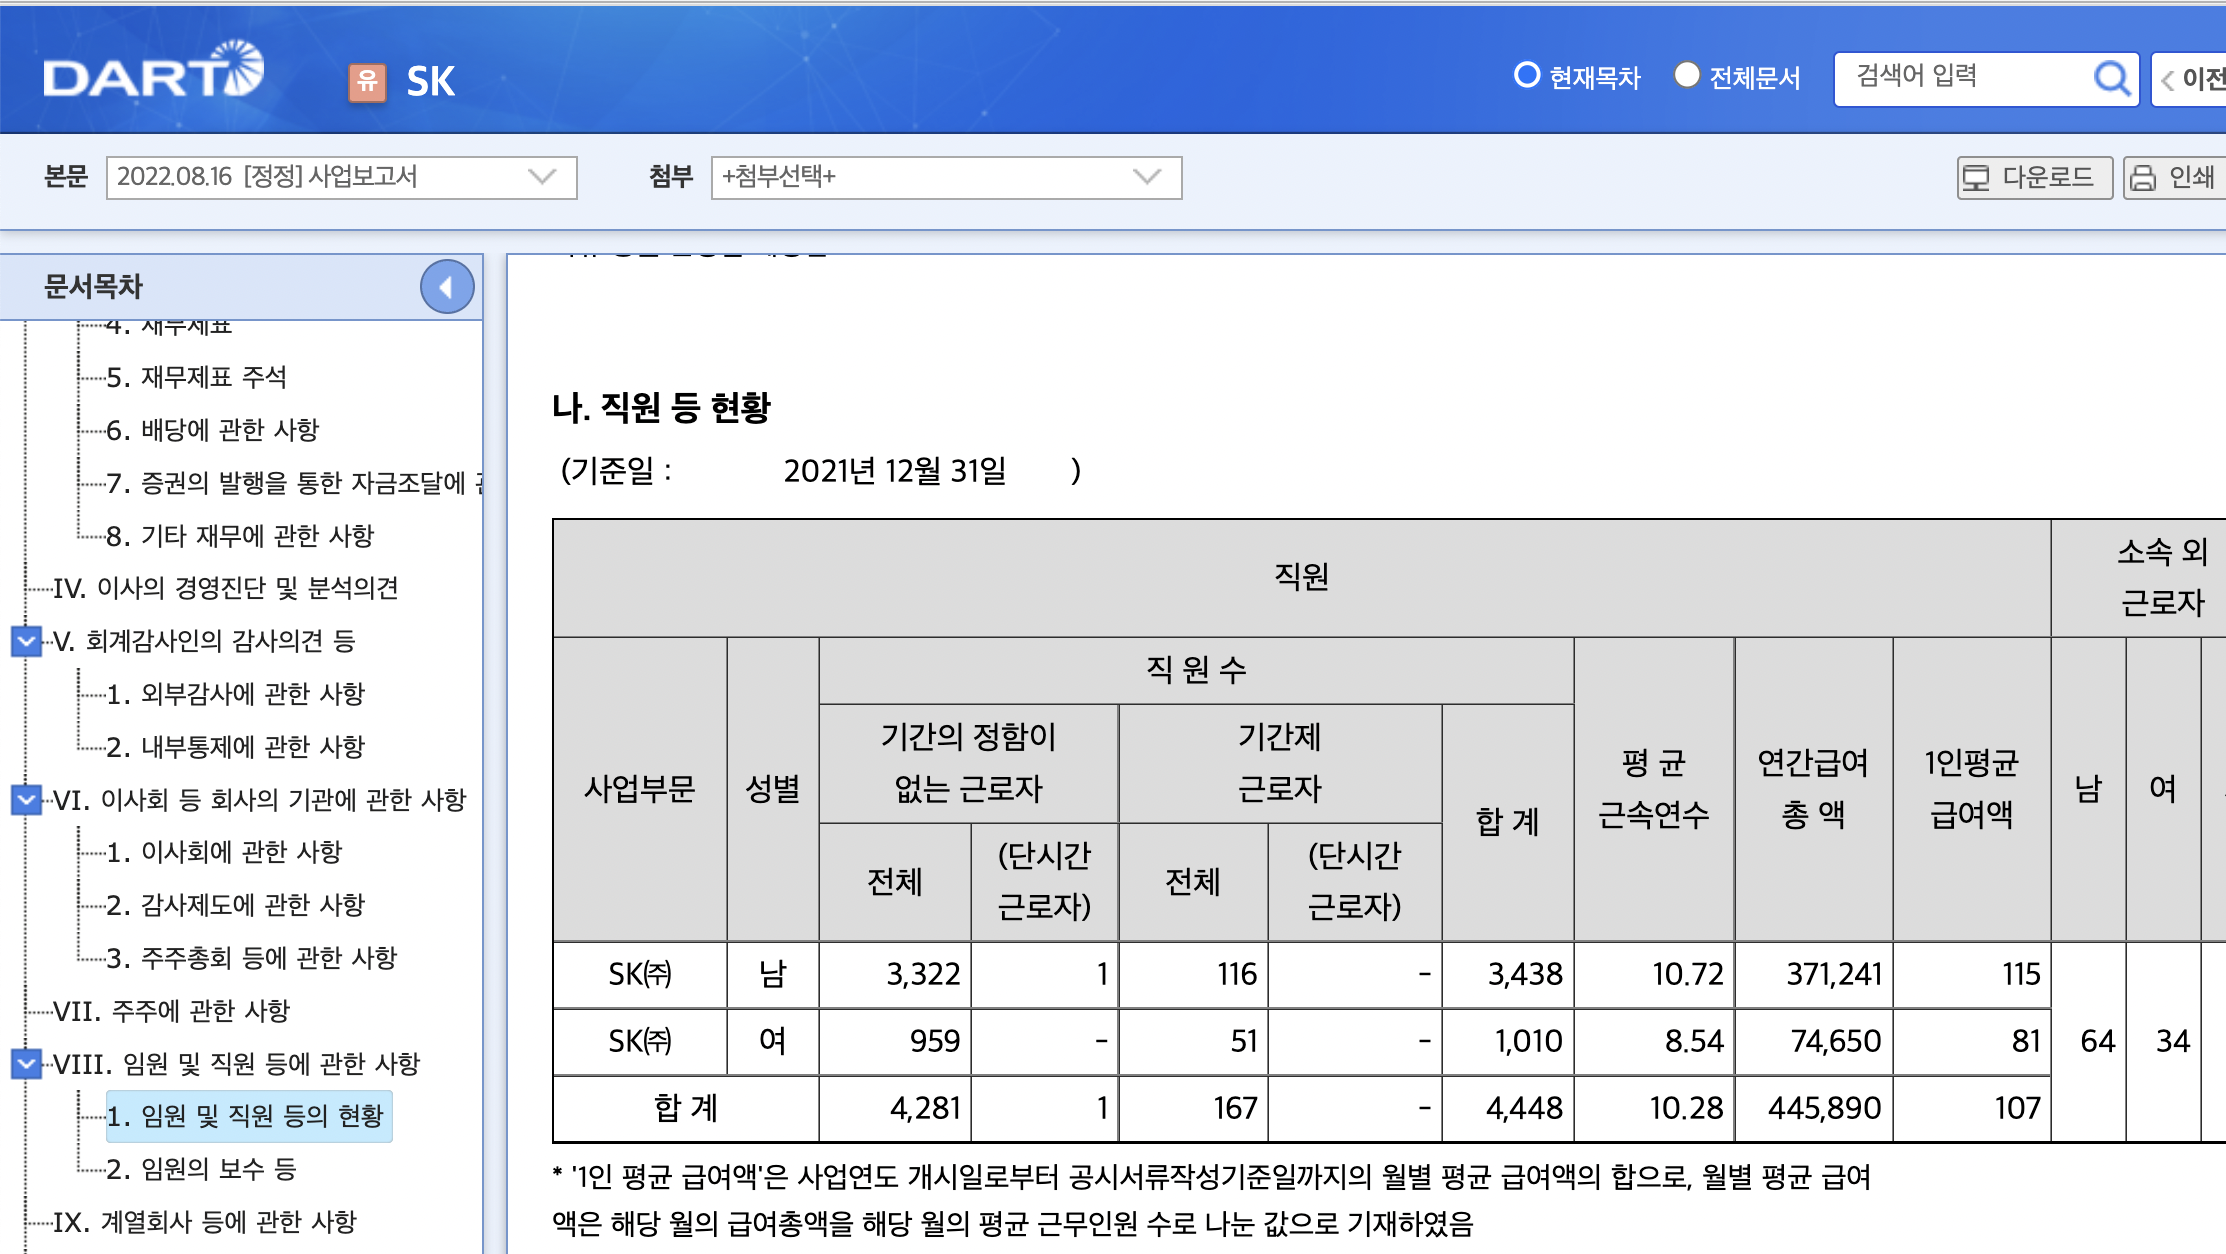This screenshot has height=1254, width=2226.
Task: Collapse the V. 회계감사인의 감사의견 등 section
Action: [27, 640]
